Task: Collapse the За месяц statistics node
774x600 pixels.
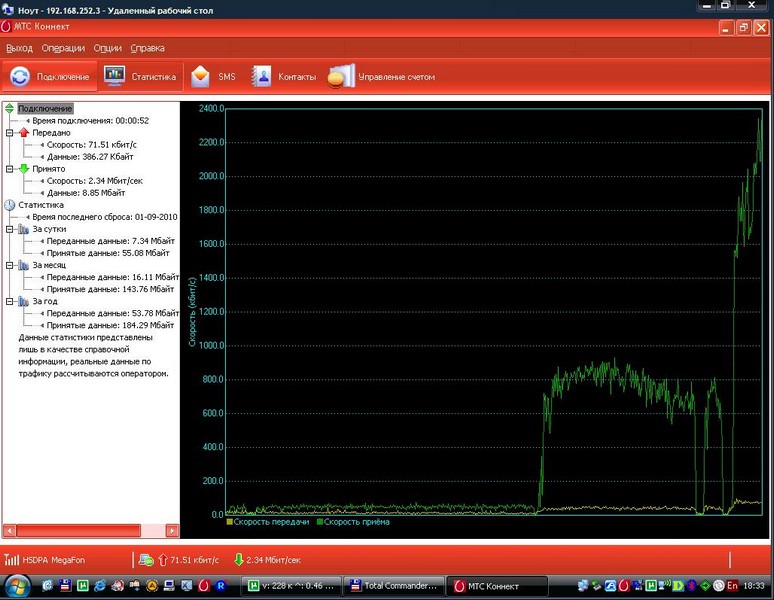Action: coord(9,265)
